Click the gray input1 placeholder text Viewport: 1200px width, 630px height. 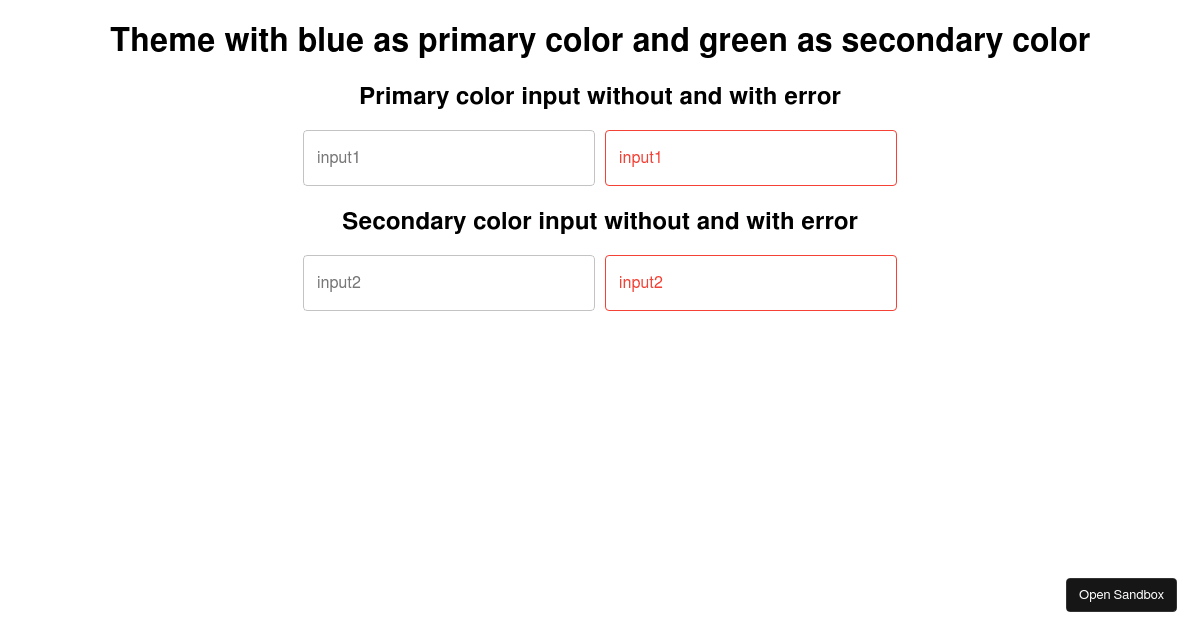pos(338,158)
